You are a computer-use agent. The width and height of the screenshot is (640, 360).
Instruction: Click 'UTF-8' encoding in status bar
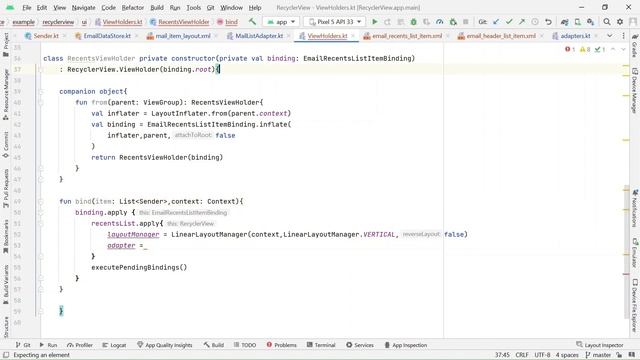point(542,355)
